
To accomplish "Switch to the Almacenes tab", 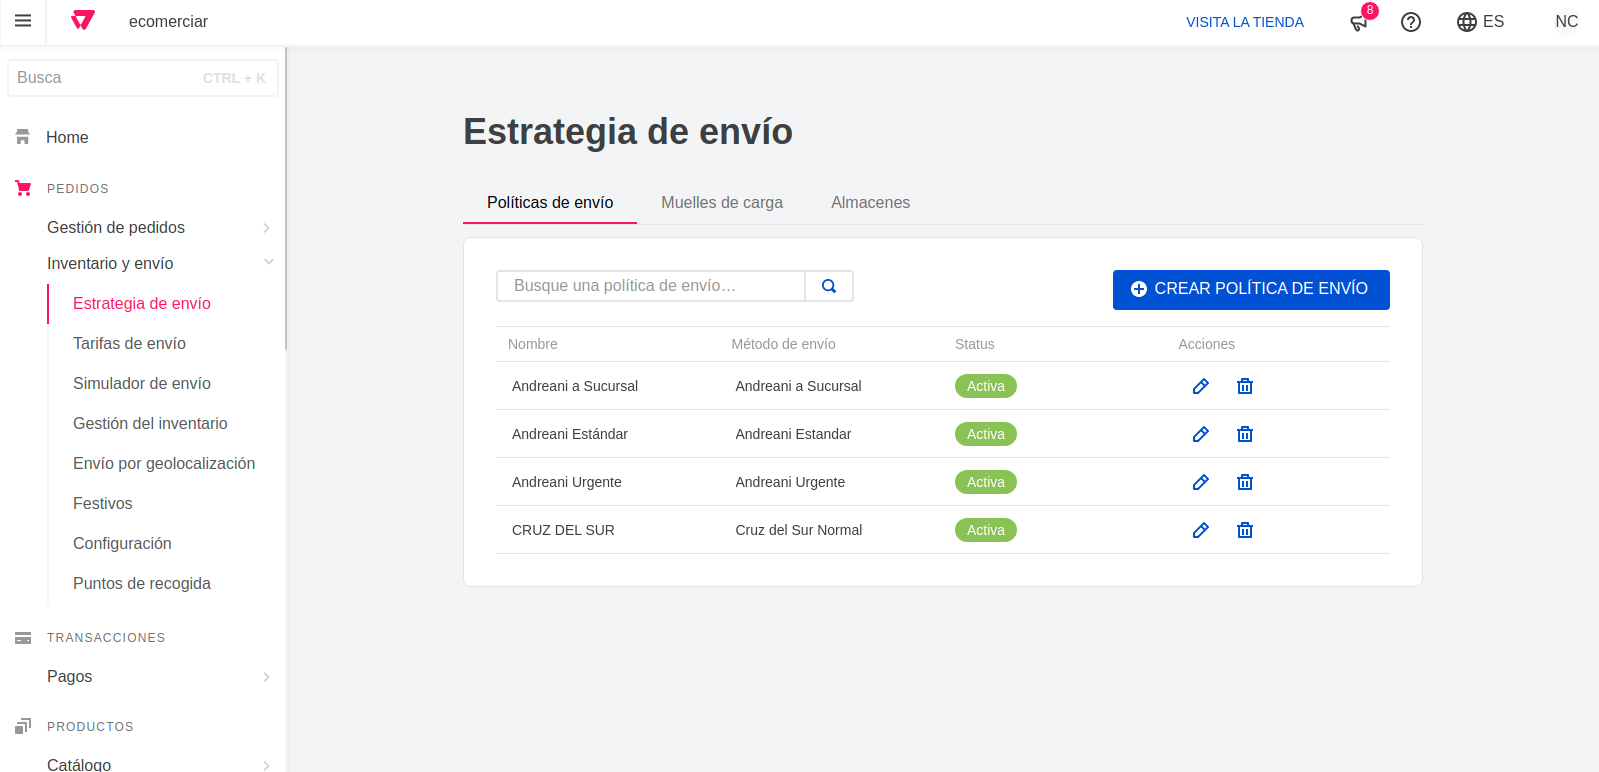I will coord(870,203).
